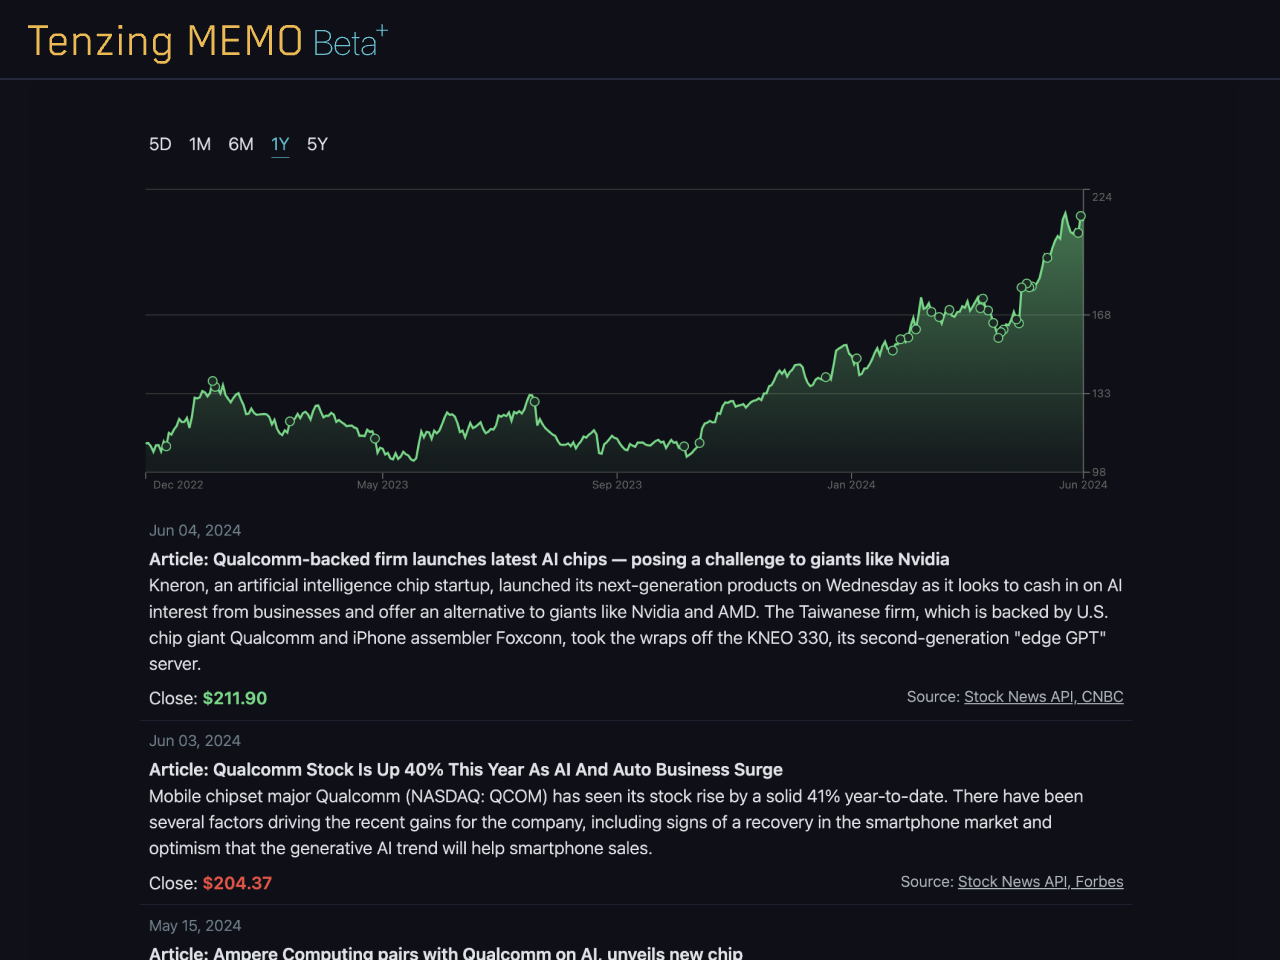
Task: Click the Jun 04, 2024 date label
Action: (195, 530)
